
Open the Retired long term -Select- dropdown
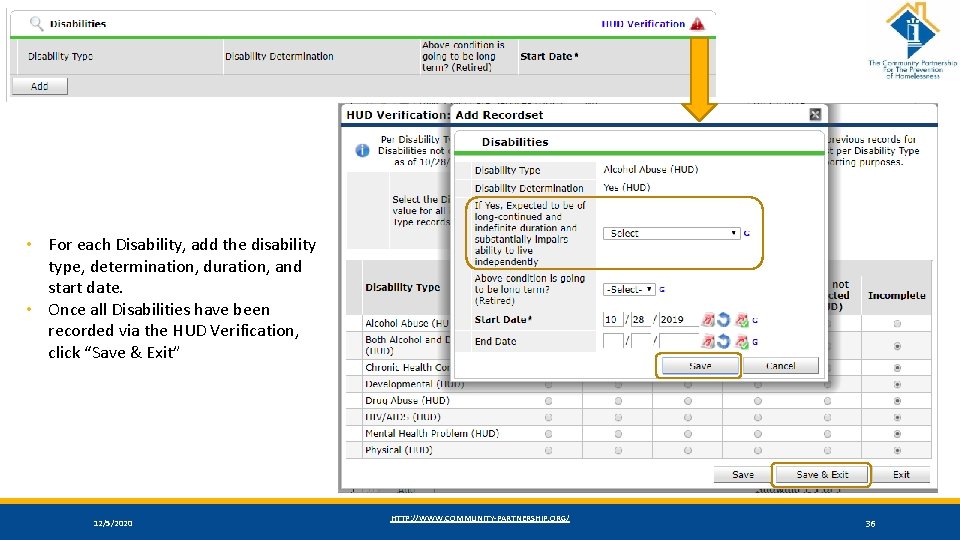(629, 289)
